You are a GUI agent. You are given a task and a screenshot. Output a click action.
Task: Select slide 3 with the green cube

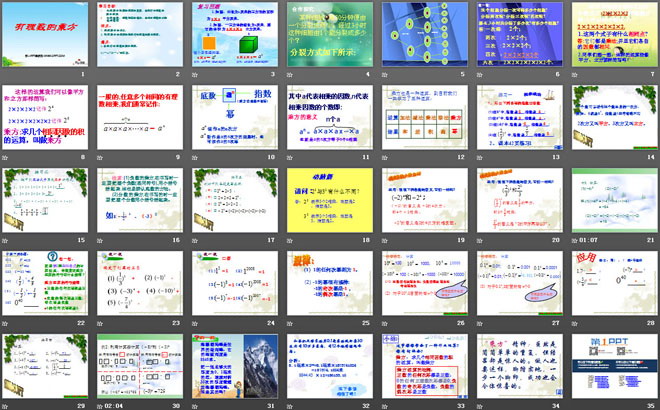pos(234,34)
